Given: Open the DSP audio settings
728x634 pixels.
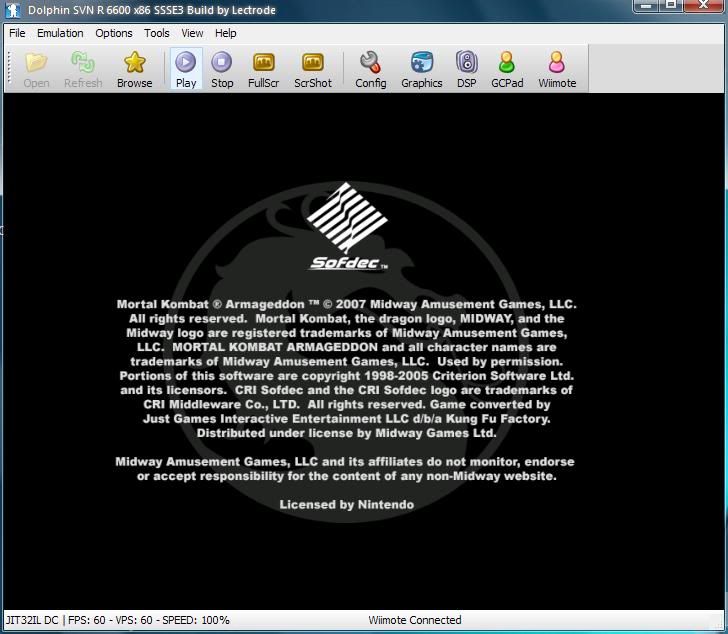Looking at the screenshot, I should 467,69.
